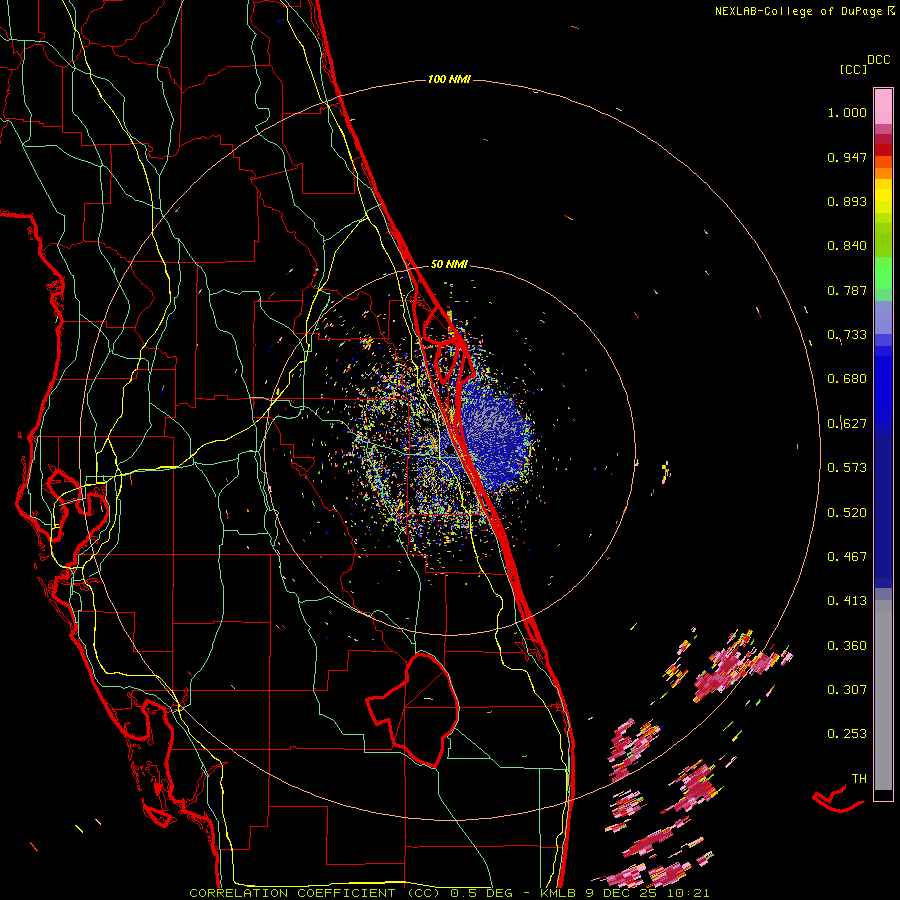The width and height of the screenshot is (900, 900).
Task: Click the 0.520 legend value
Action: click(x=847, y=513)
